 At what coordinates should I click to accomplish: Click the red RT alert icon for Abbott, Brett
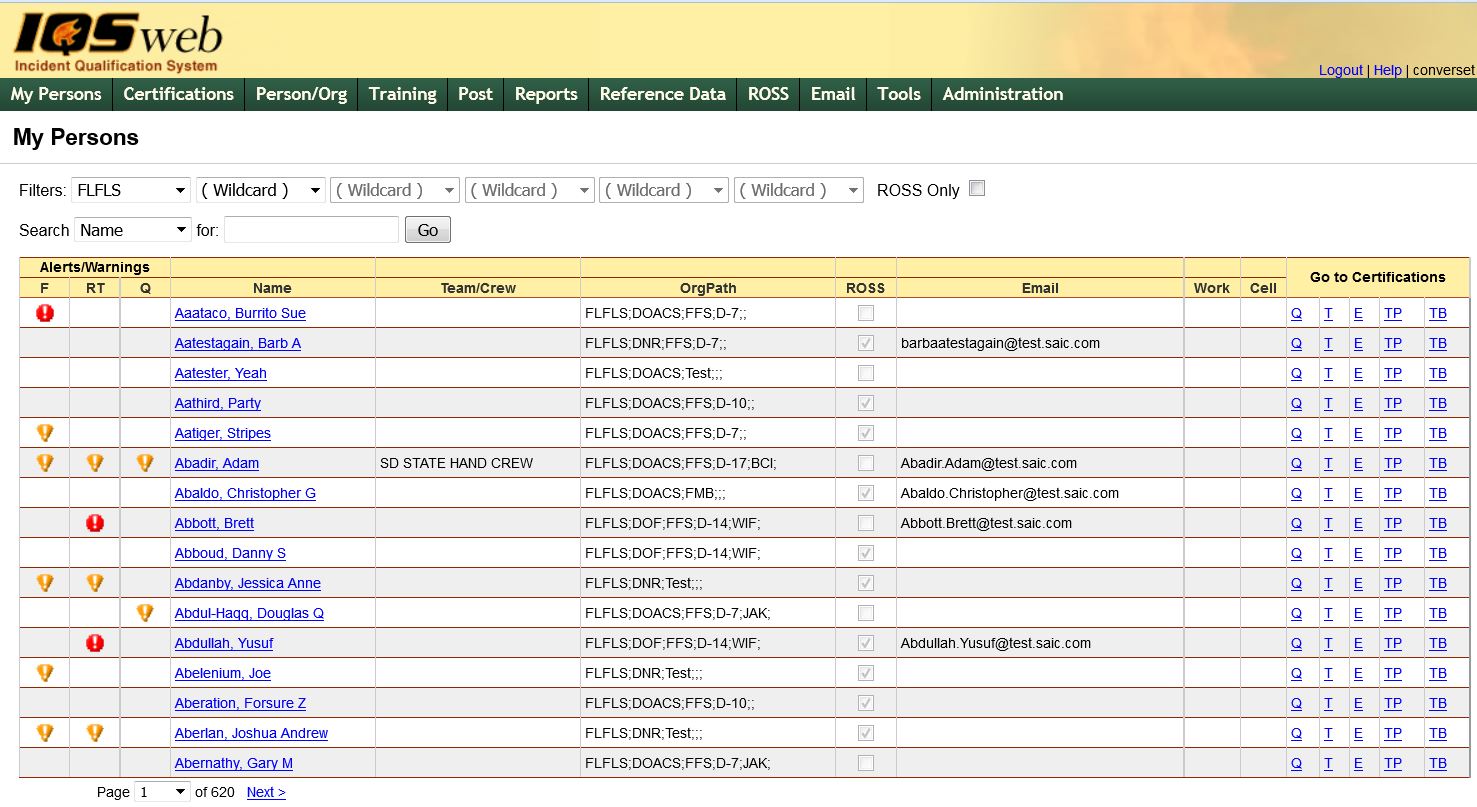95,523
